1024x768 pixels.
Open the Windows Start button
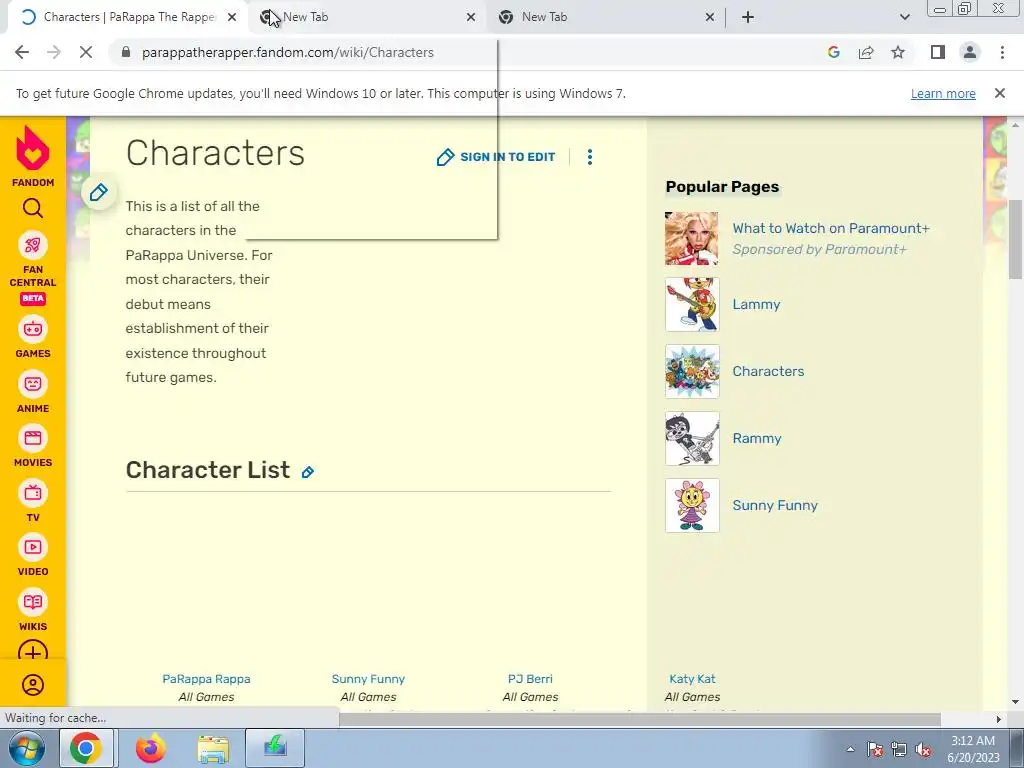(26, 748)
